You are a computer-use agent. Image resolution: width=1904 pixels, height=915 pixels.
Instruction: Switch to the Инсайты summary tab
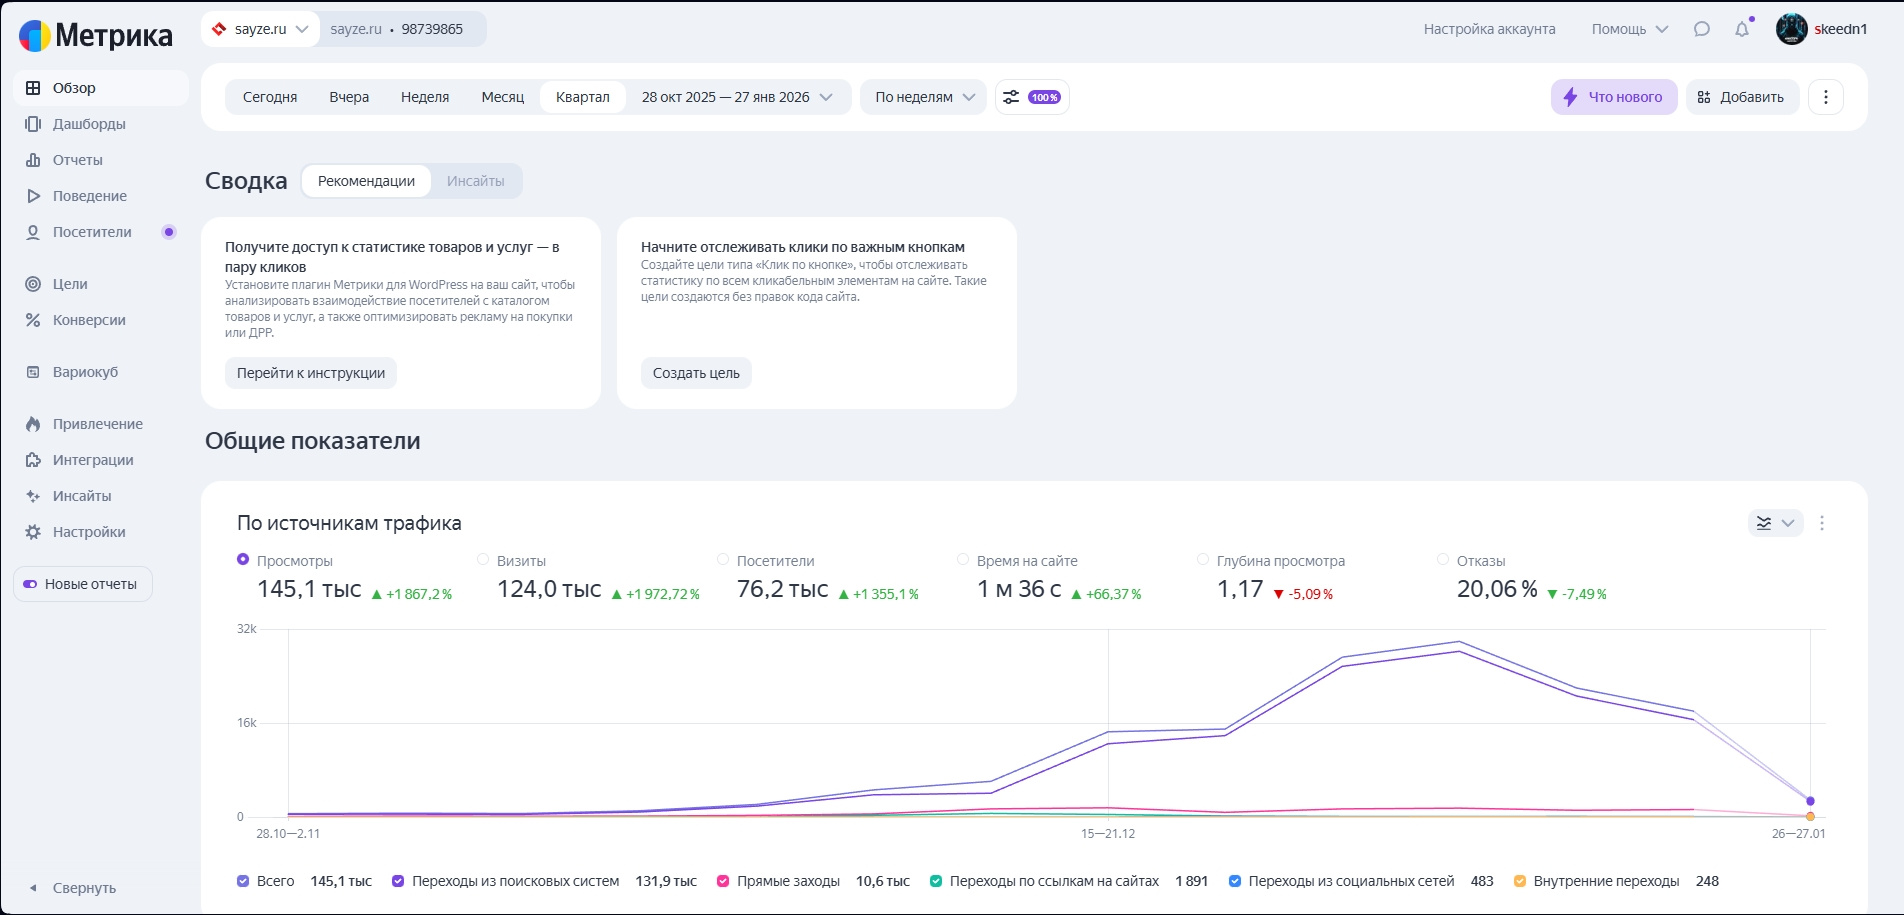[475, 181]
